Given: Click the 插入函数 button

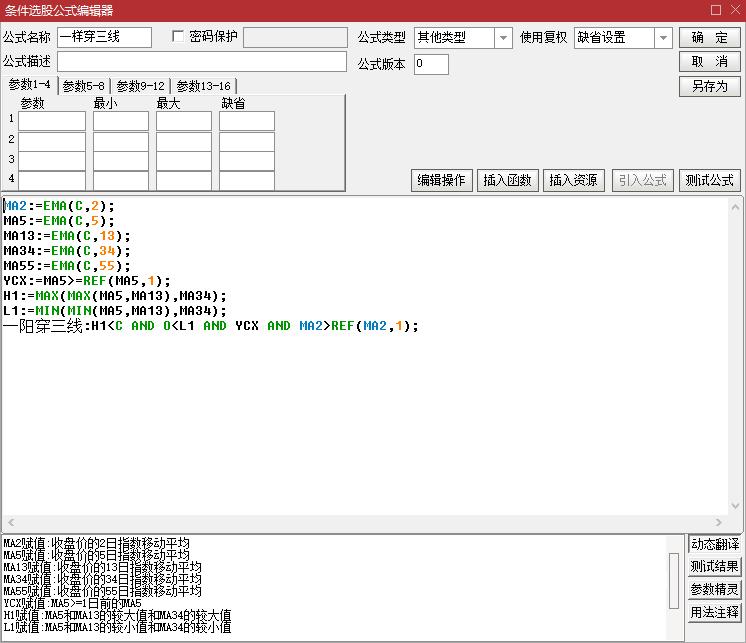Looking at the screenshot, I should [508, 180].
